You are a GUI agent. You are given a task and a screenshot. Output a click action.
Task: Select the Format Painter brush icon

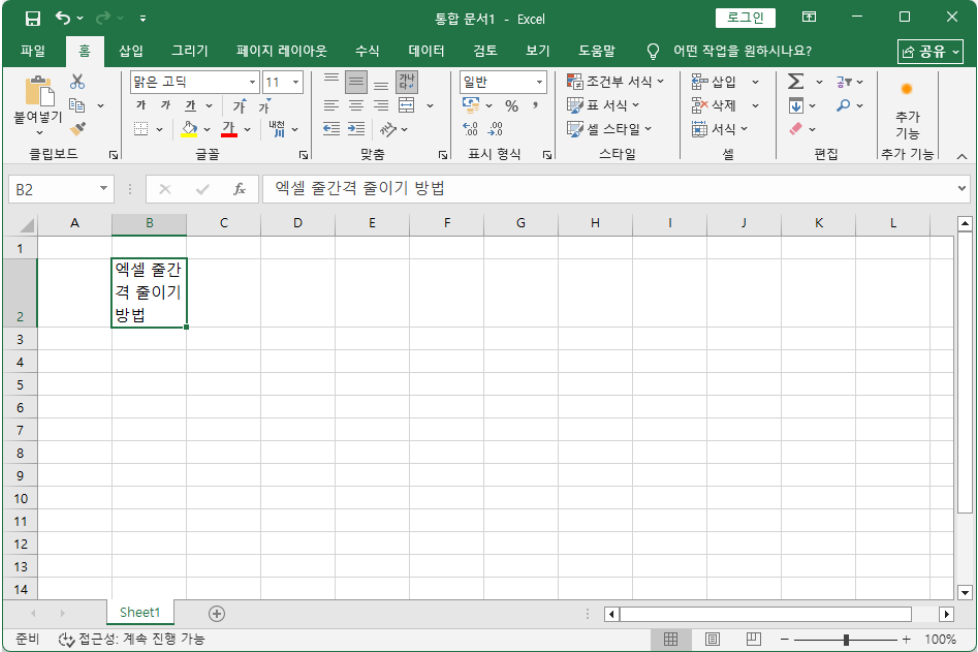click(77, 128)
